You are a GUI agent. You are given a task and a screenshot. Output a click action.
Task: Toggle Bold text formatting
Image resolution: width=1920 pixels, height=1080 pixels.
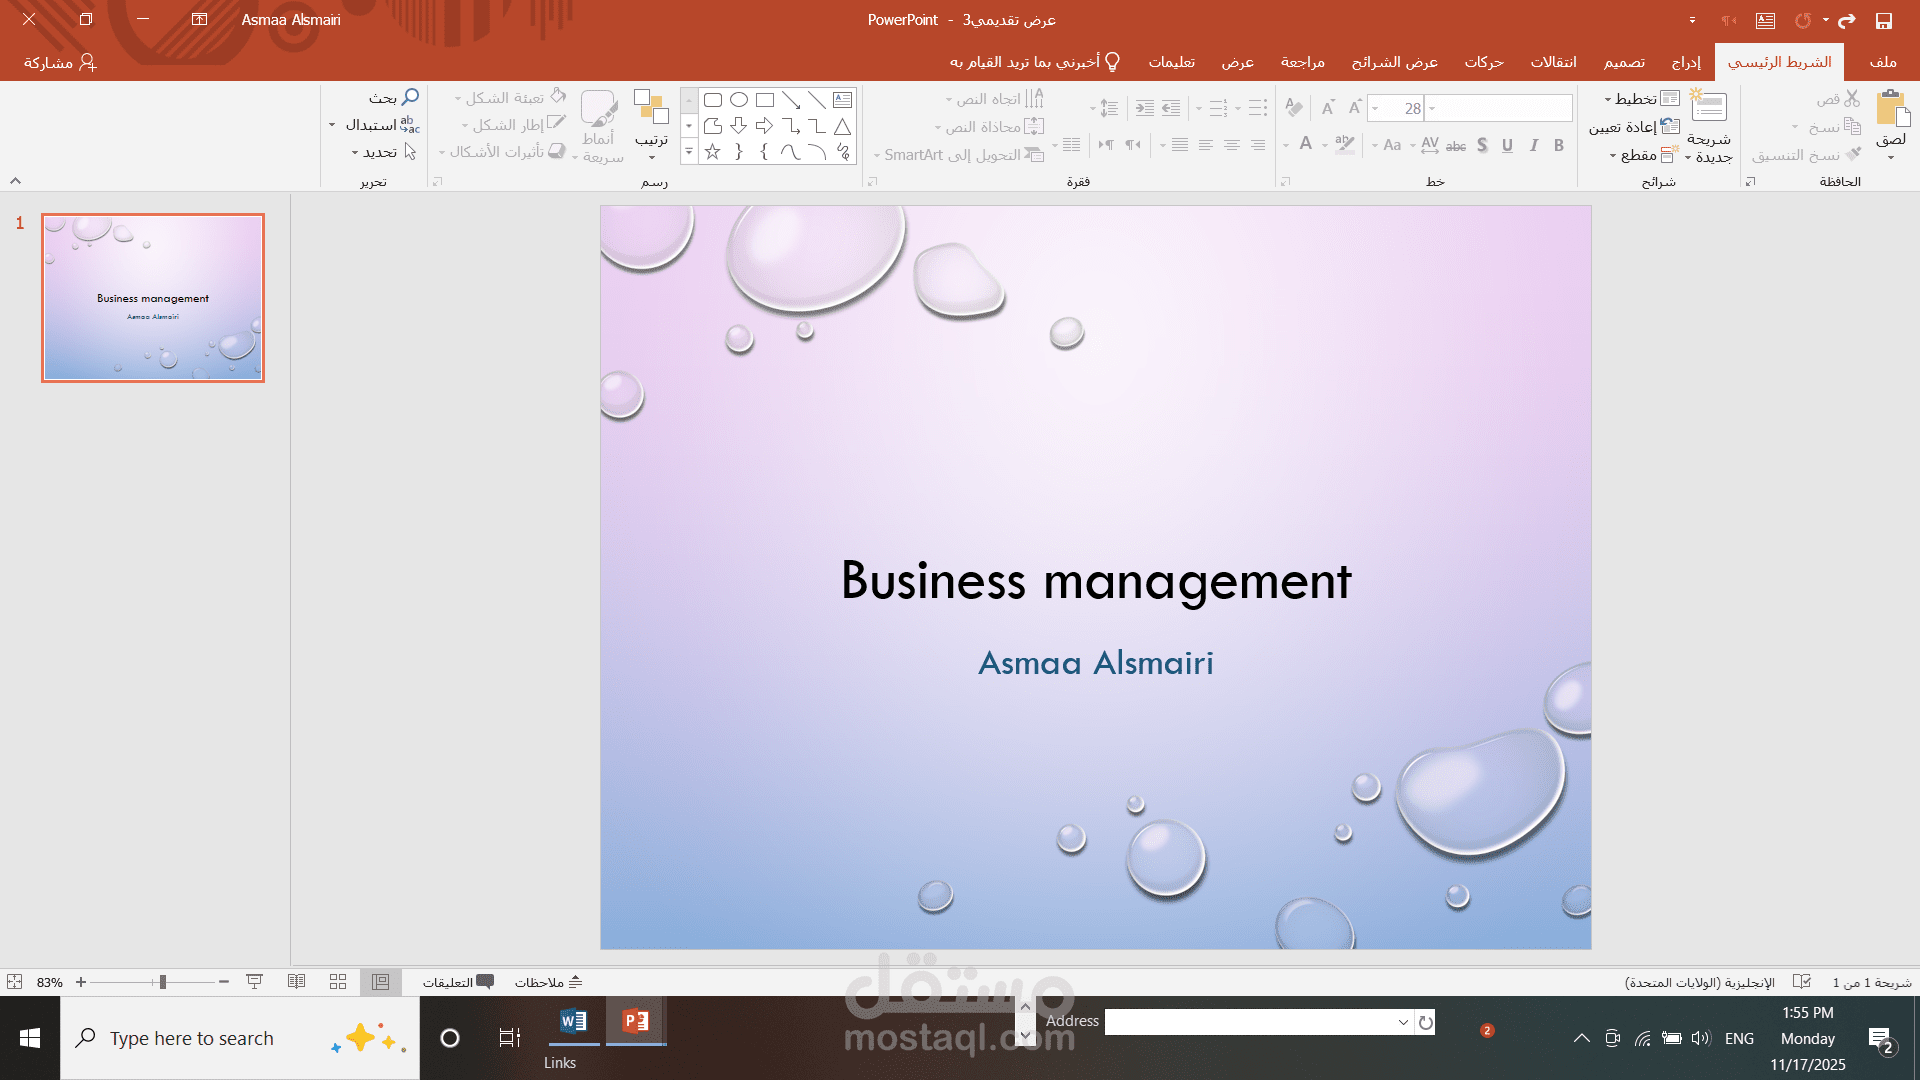pos(1558,145)
